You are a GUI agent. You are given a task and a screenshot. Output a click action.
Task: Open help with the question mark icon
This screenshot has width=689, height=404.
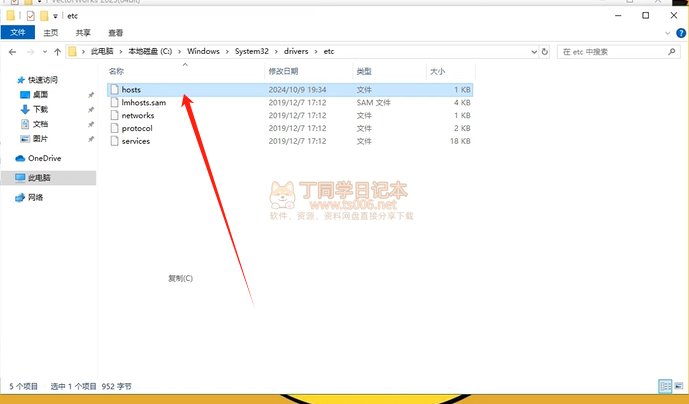click(x=681, y=33)
